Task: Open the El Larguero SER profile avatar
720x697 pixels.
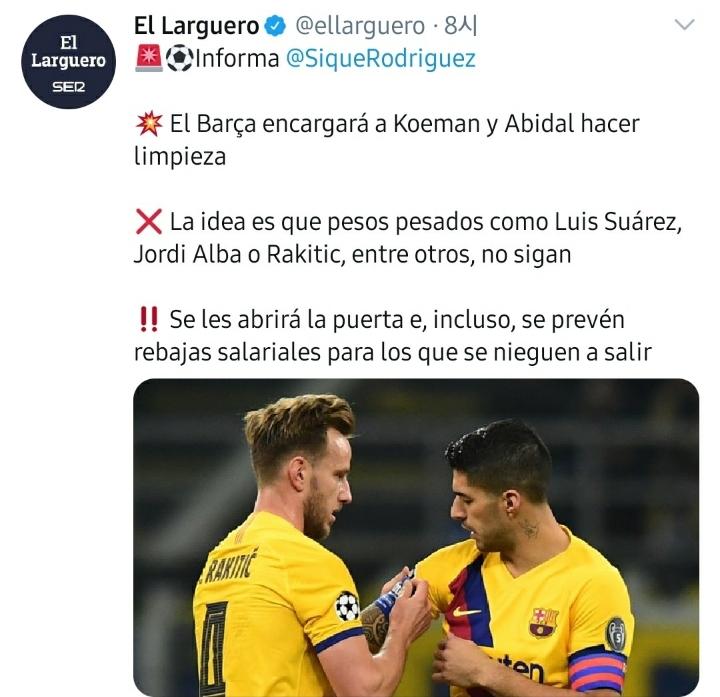Action: coord(68,62)
